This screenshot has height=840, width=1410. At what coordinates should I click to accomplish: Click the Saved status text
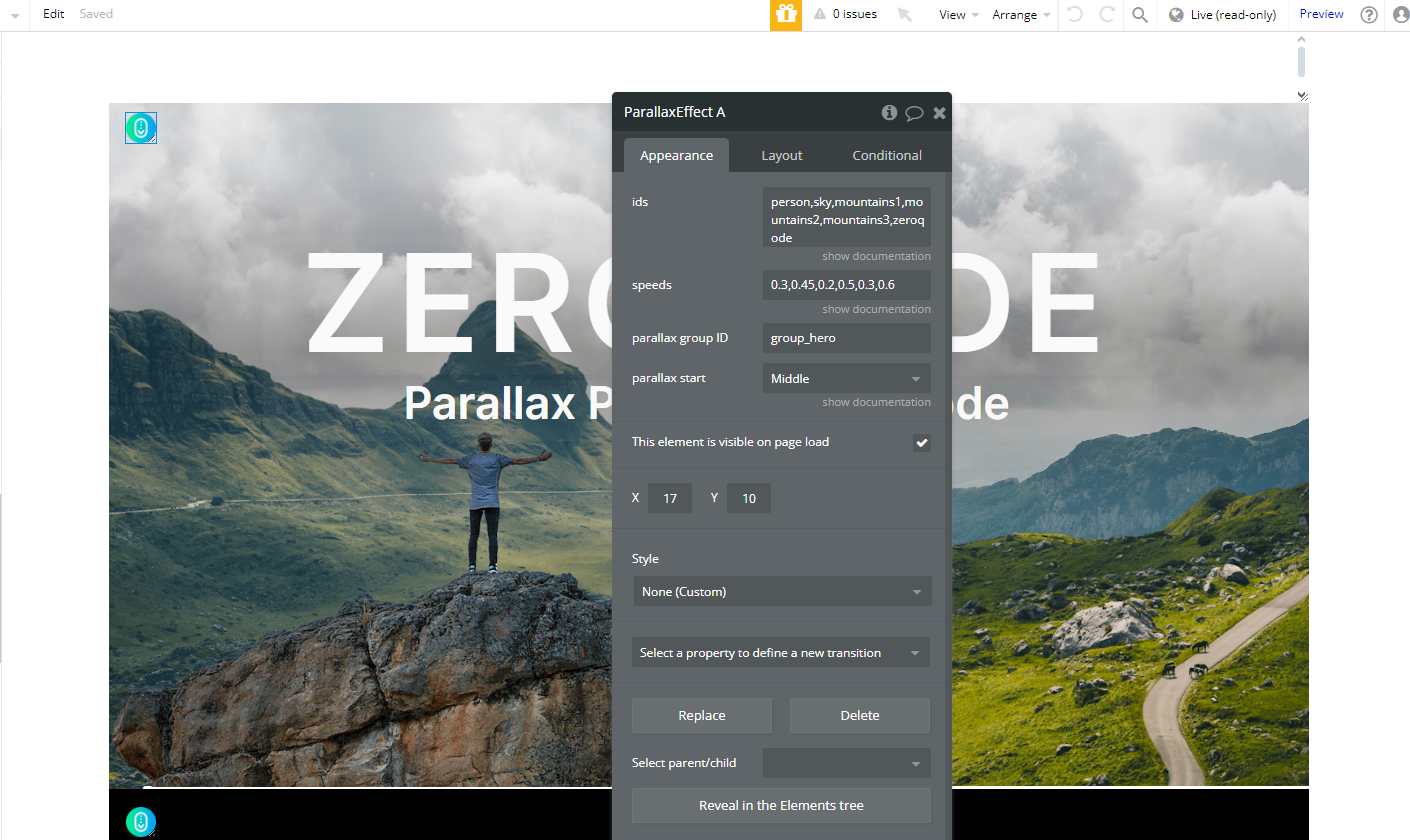pyautogui.click(x=96, y=14)
